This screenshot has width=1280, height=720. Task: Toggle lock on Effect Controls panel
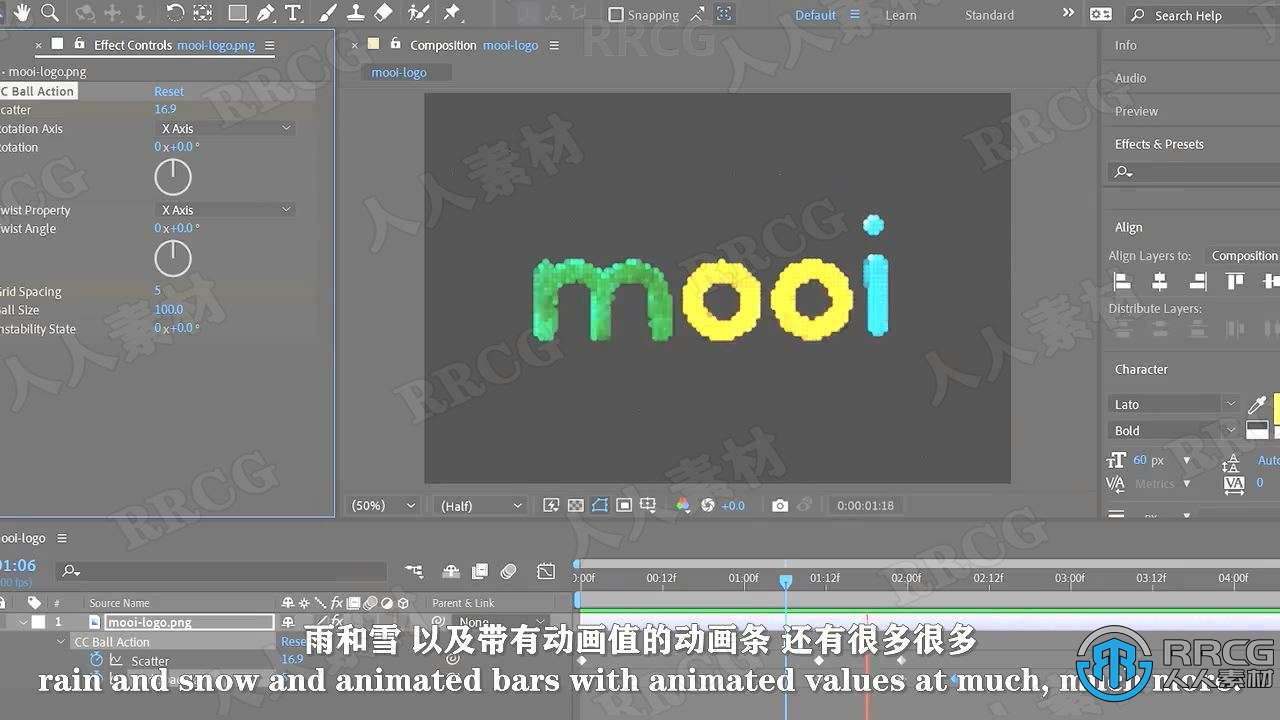tap(79, 44)
